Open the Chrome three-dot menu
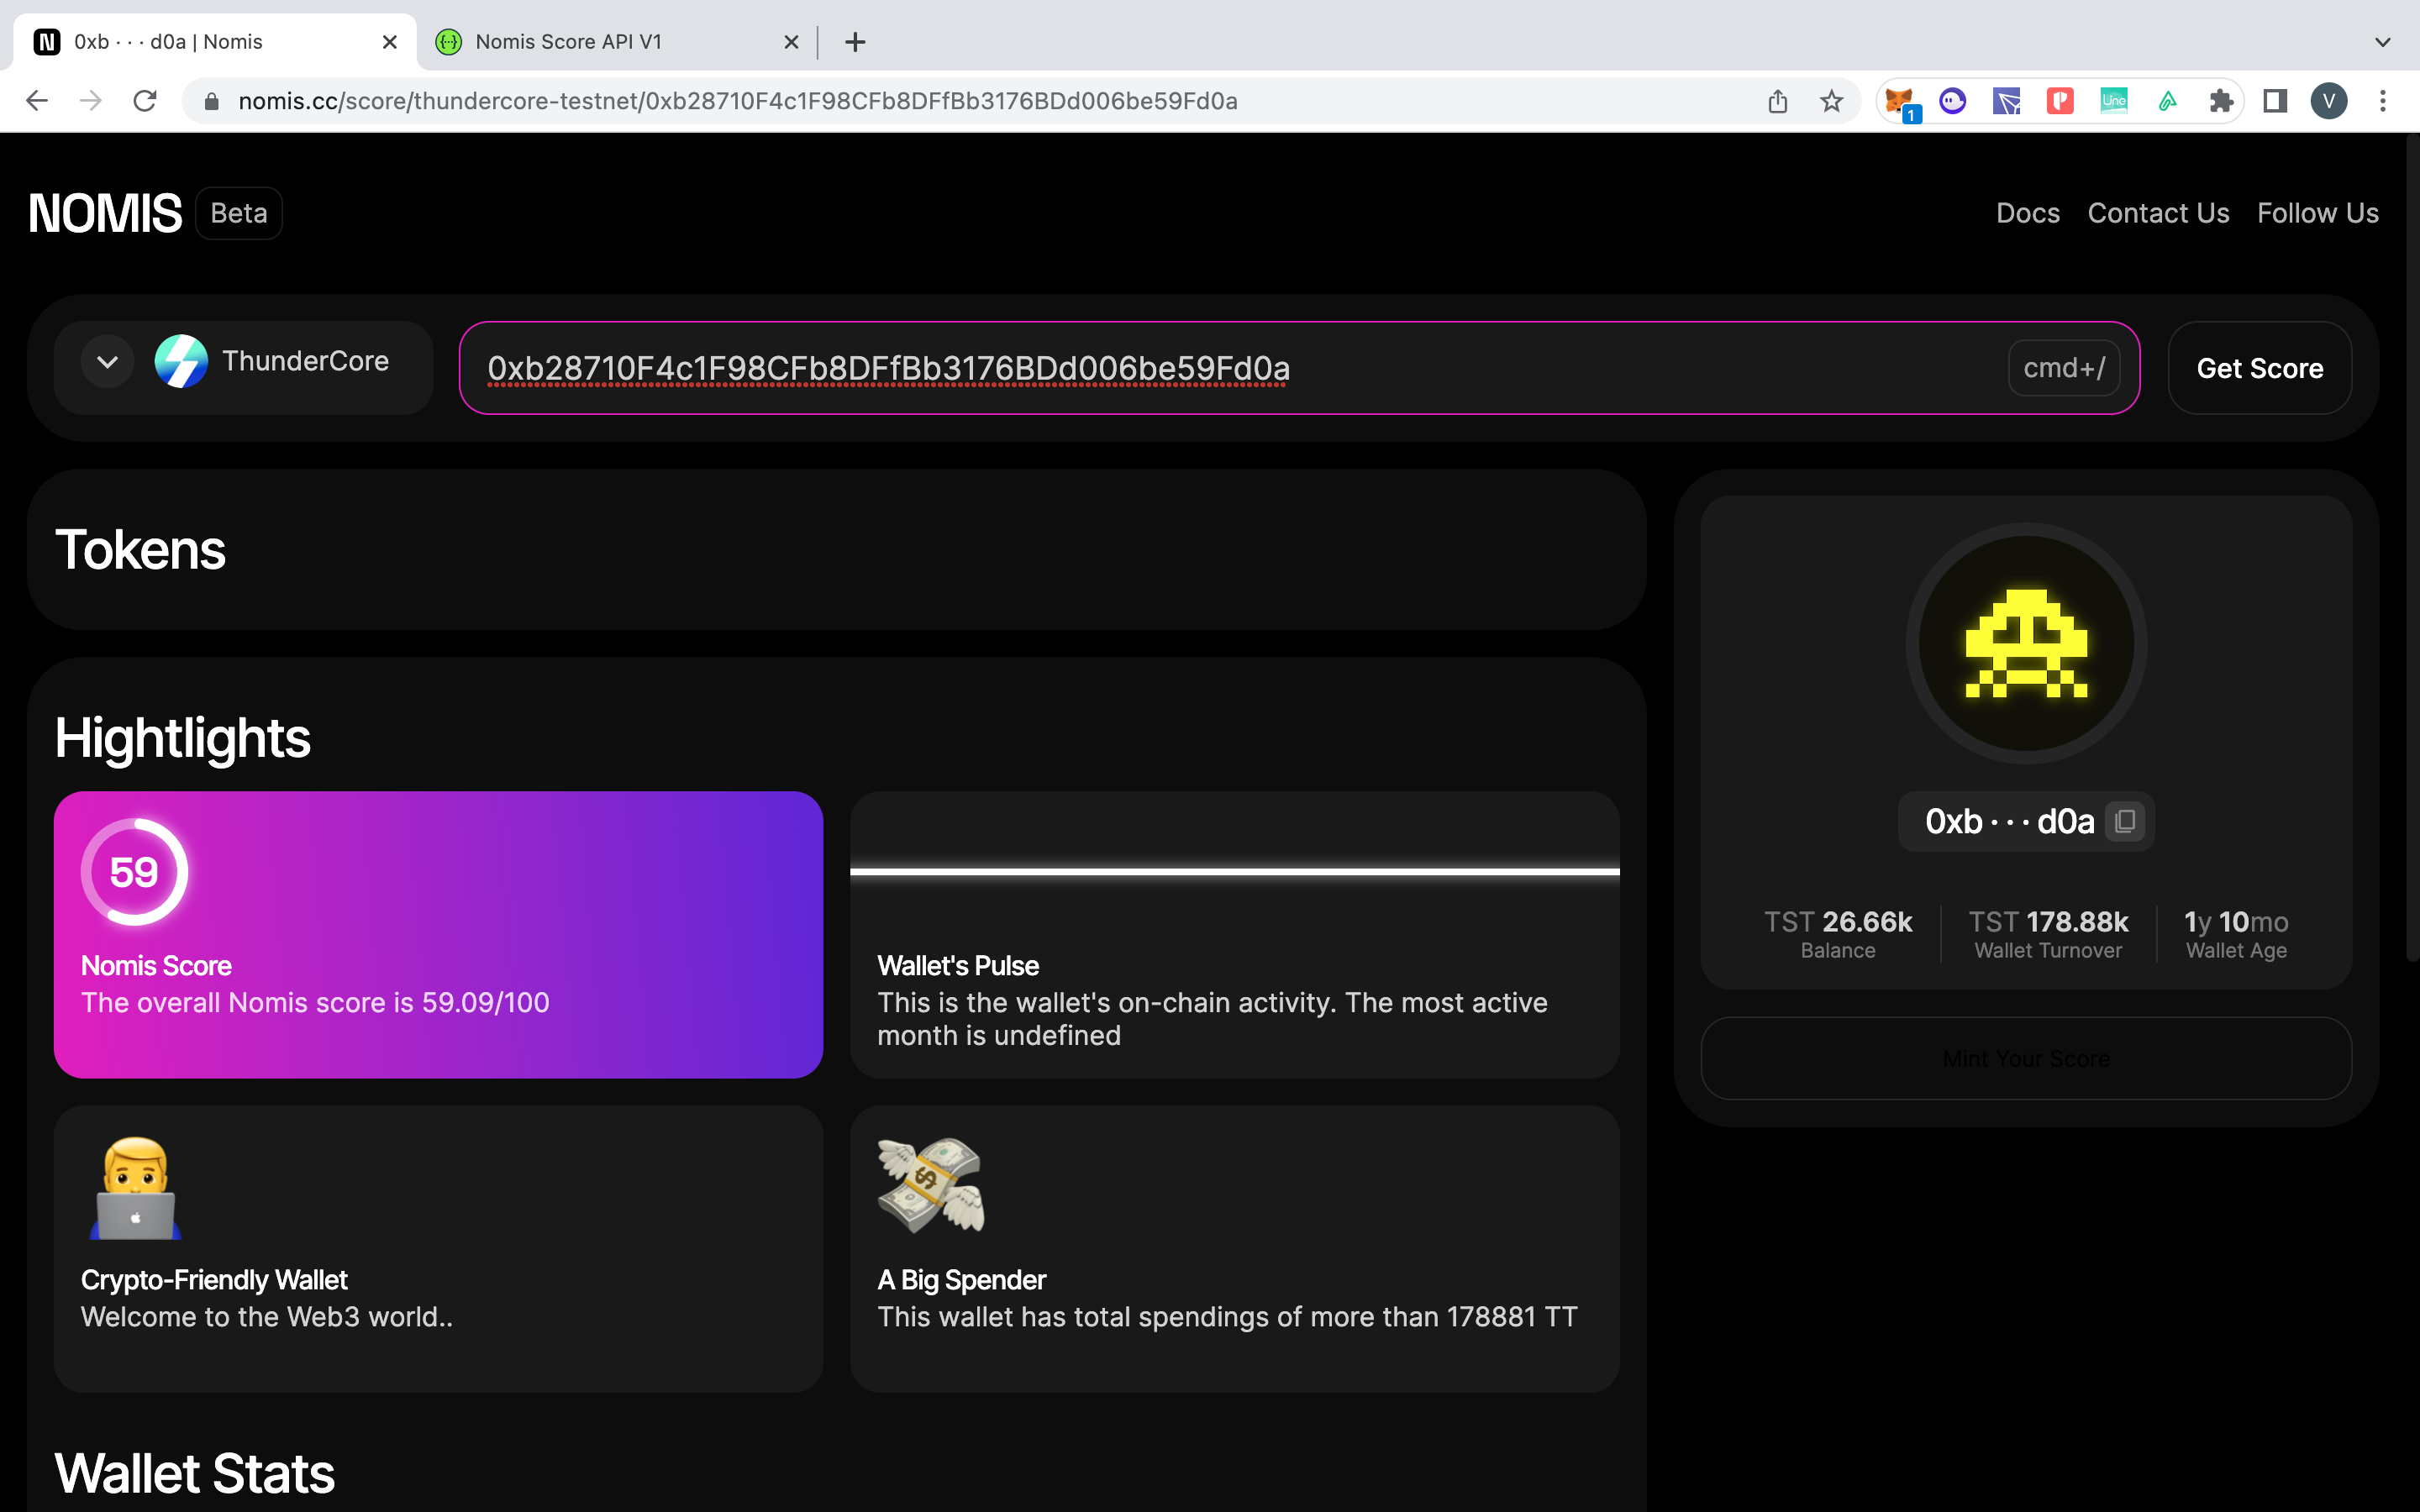Screen dimensions: 2420x1512 (2383, 101)
